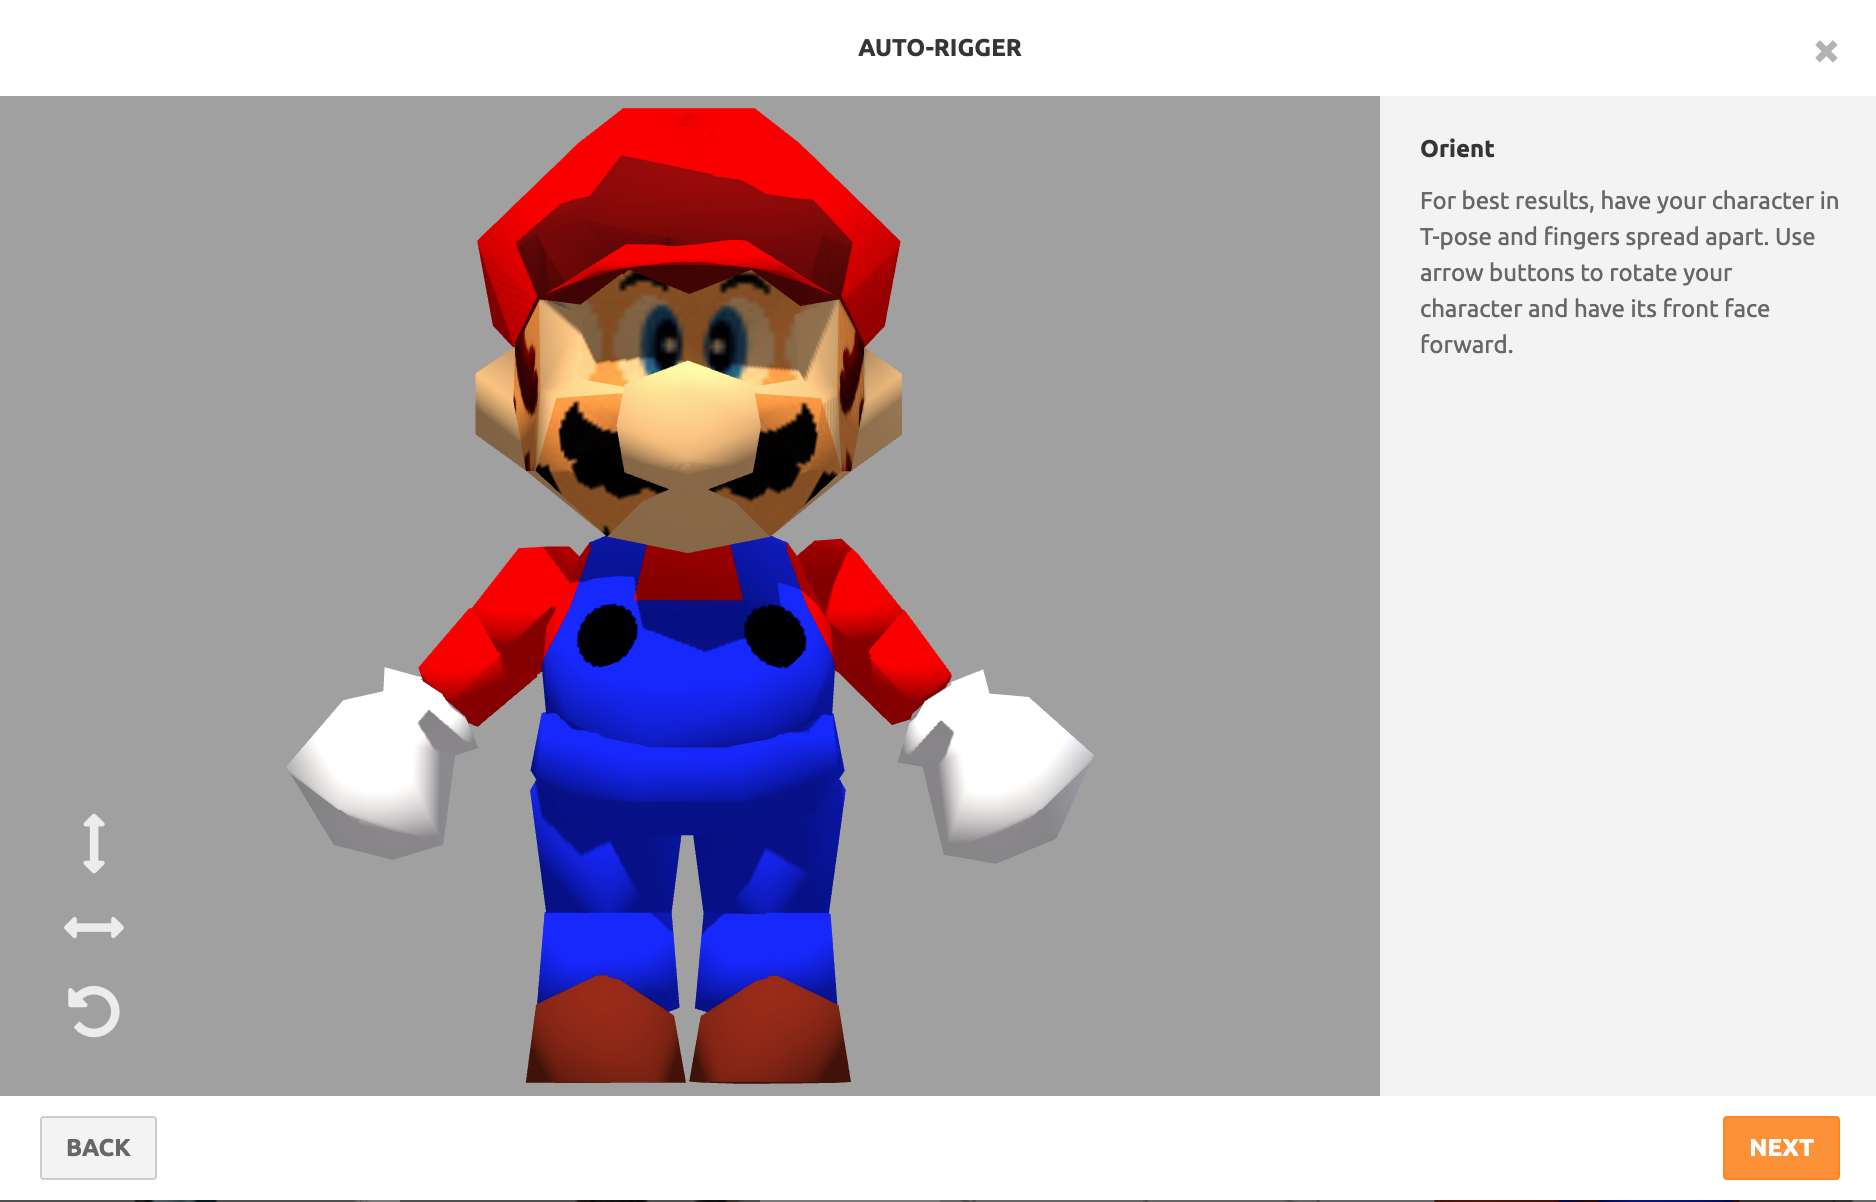Click the vertical up-down rotate arrow icon

[94, 843]
